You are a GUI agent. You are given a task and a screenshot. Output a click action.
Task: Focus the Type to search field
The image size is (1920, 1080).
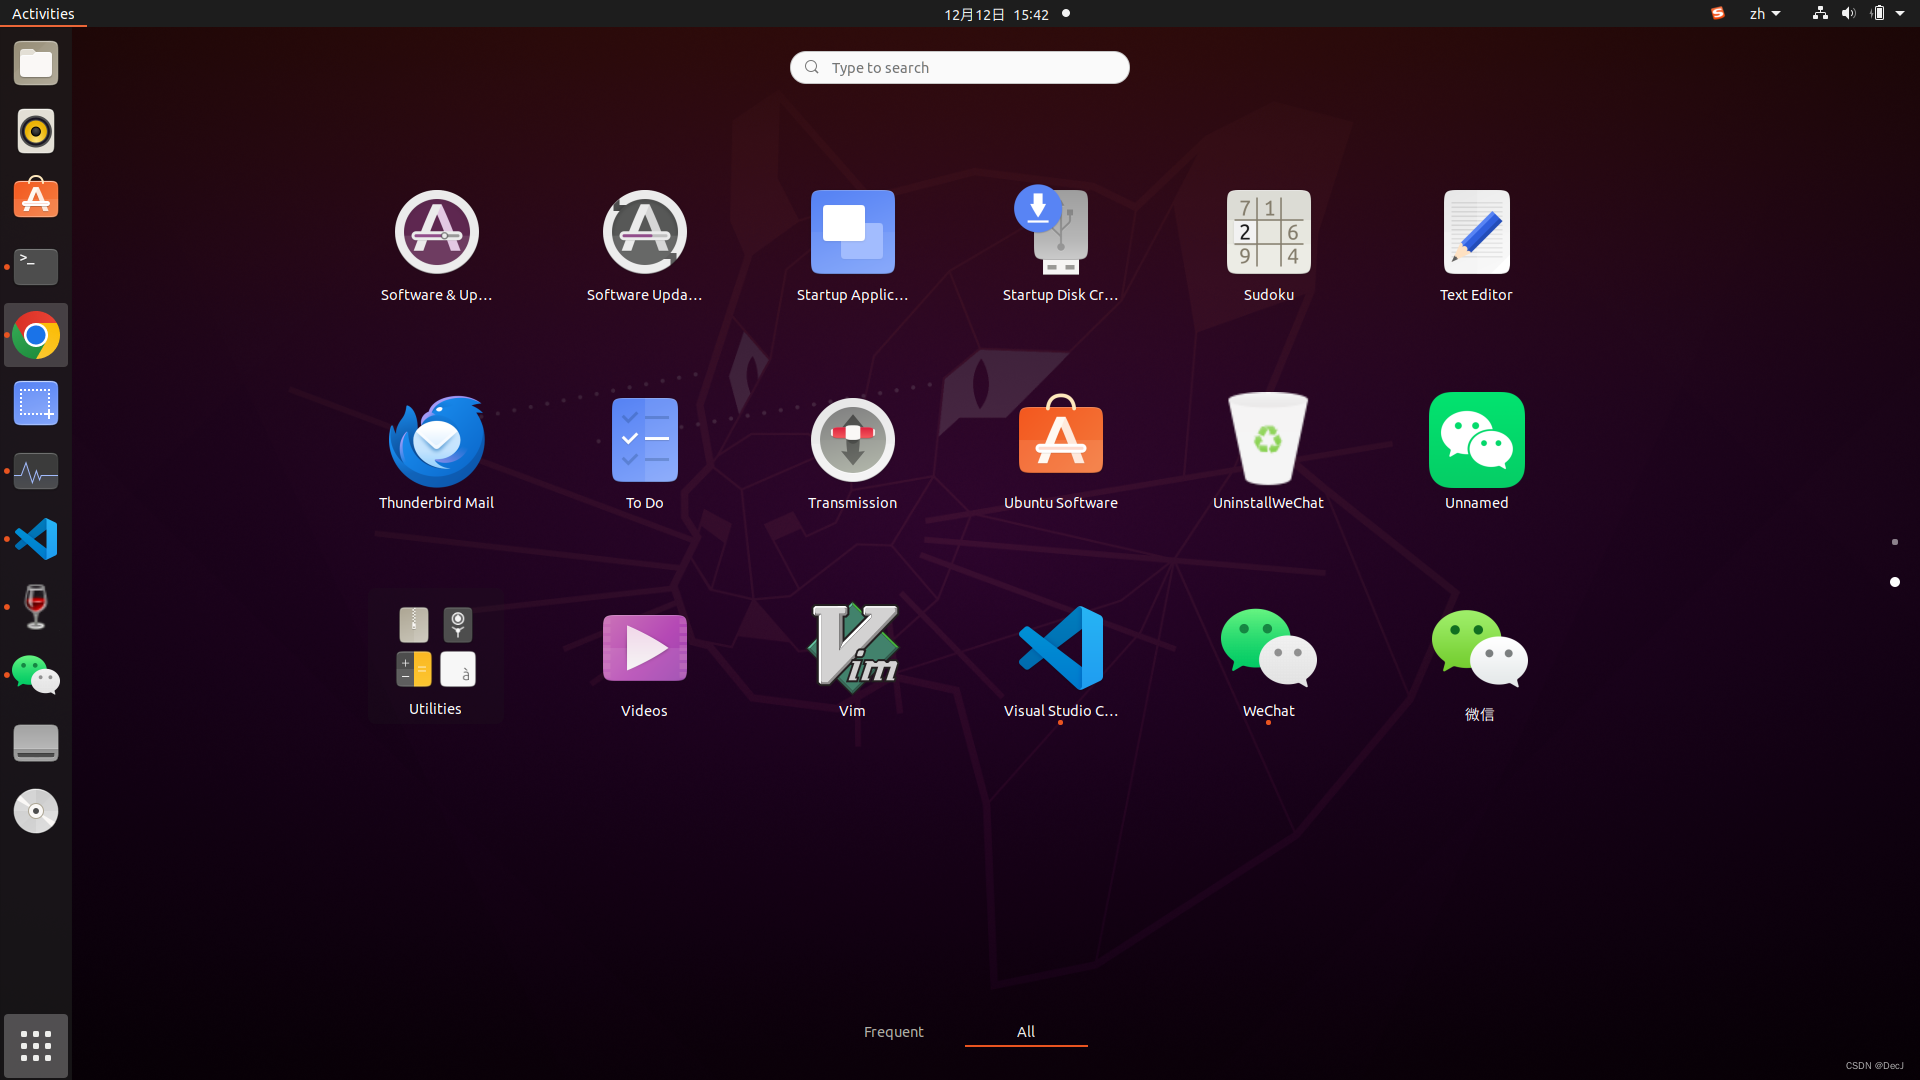(x=960, y=67)
